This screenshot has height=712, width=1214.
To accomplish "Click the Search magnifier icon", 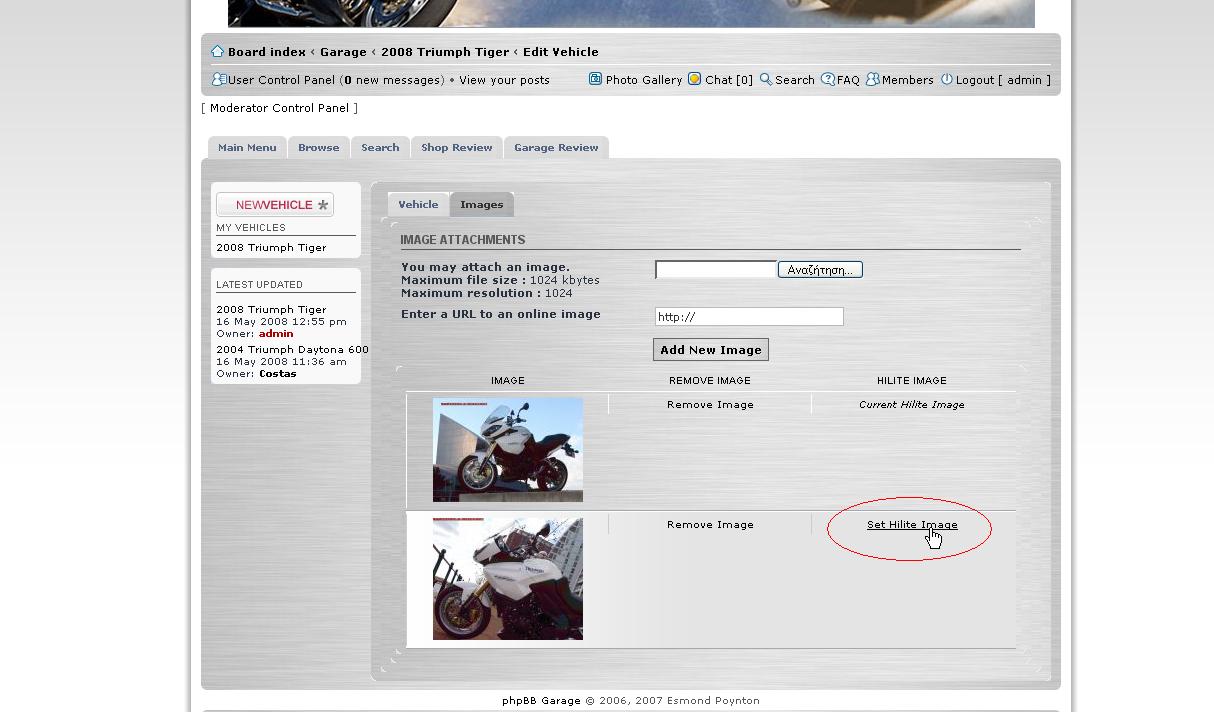I will pos(765,79).
